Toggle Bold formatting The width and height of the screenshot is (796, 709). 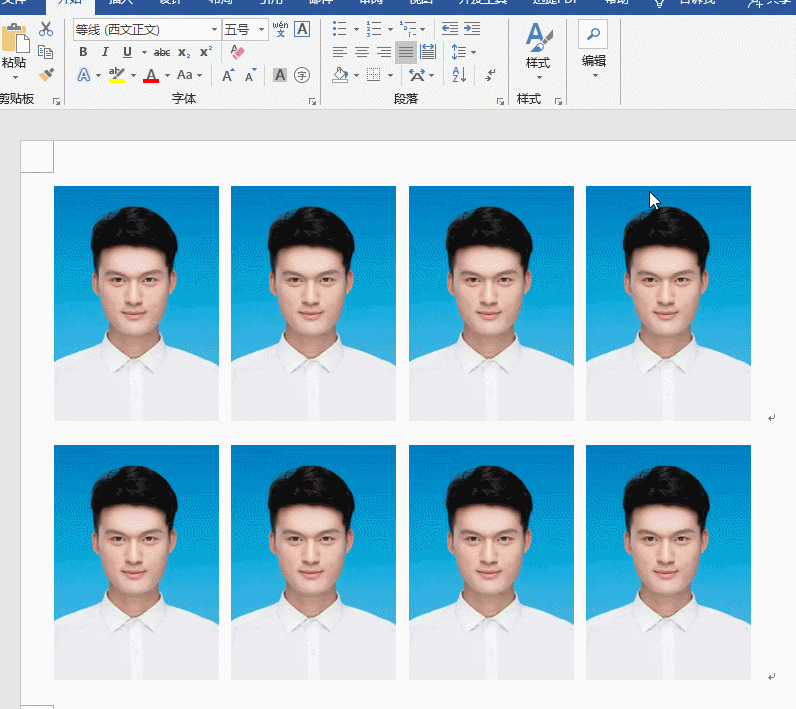(83, 52)
